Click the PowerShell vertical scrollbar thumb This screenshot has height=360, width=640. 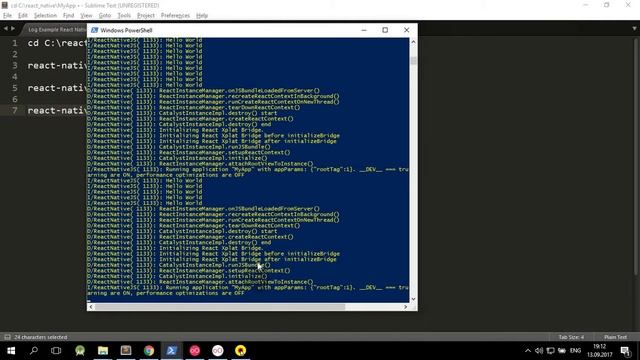click(x=413, y=60)
